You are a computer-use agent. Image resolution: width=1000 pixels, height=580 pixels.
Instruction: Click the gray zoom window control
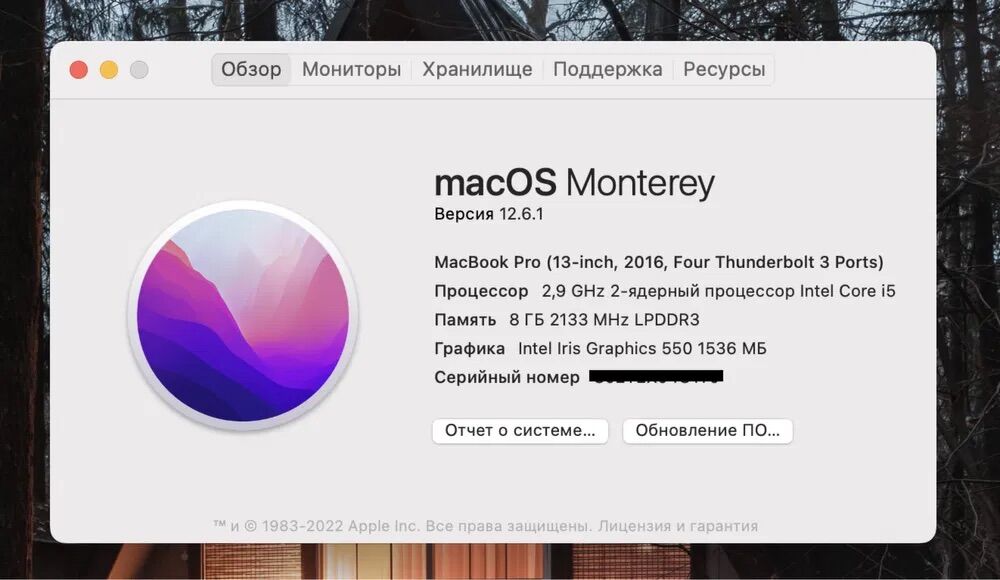click(x=139, y=70)
